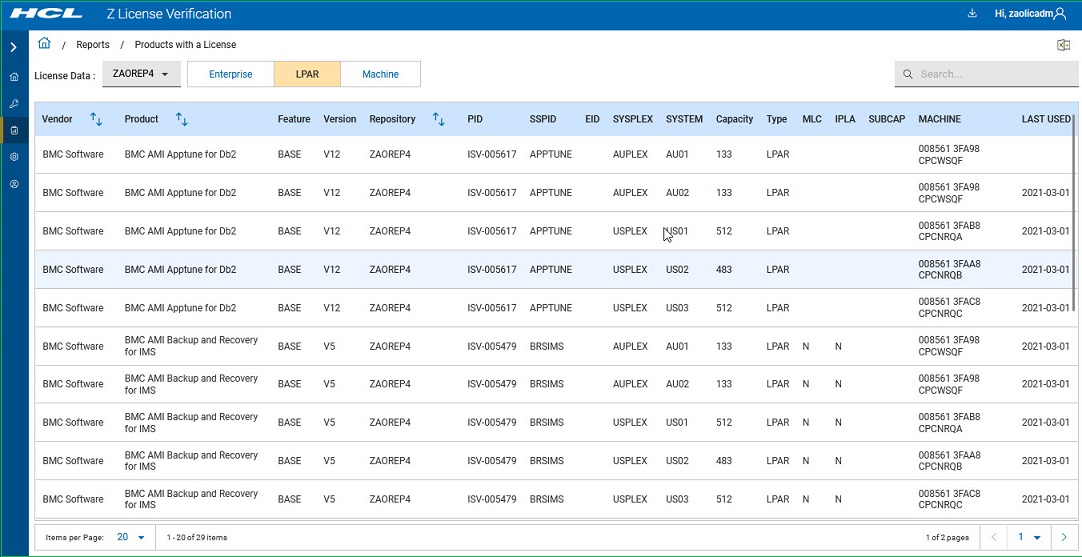Select the Reports icon in the sidebar
The width and height of the screenshot is (1082, 557).
13,131
